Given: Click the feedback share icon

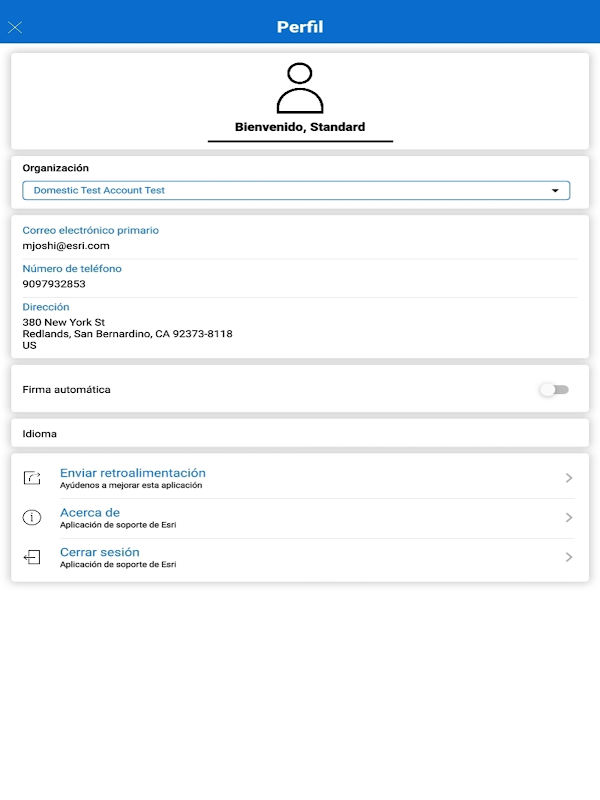Looking at the screenshot, I should click(32, 478).
